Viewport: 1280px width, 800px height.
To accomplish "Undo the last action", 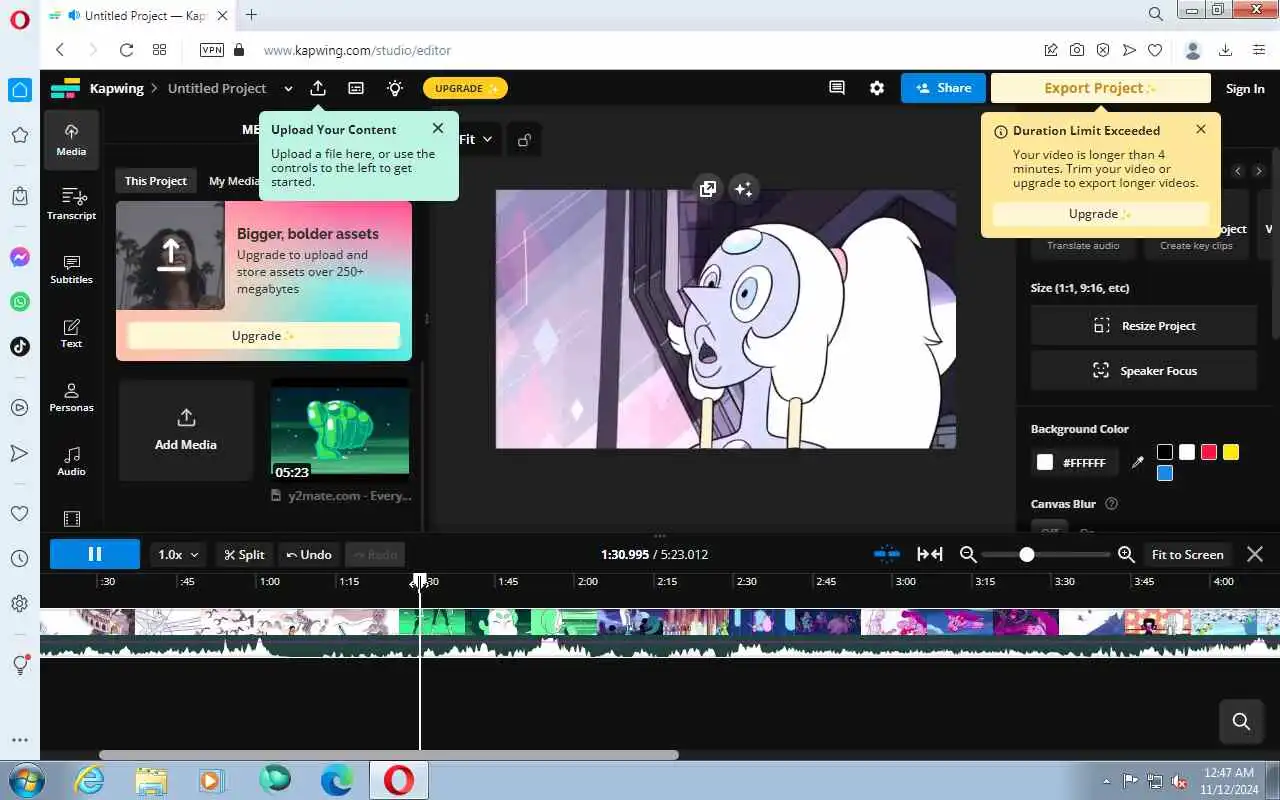I will click(x=309, y=554).
